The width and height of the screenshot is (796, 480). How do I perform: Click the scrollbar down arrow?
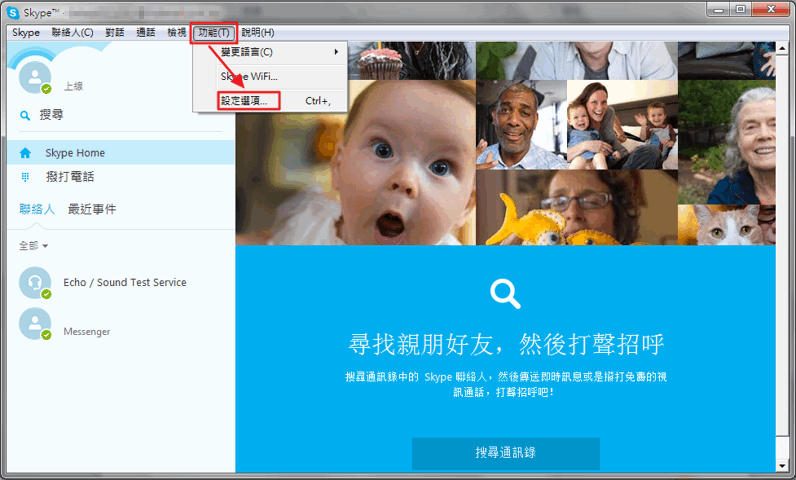(x=782, y=465)
